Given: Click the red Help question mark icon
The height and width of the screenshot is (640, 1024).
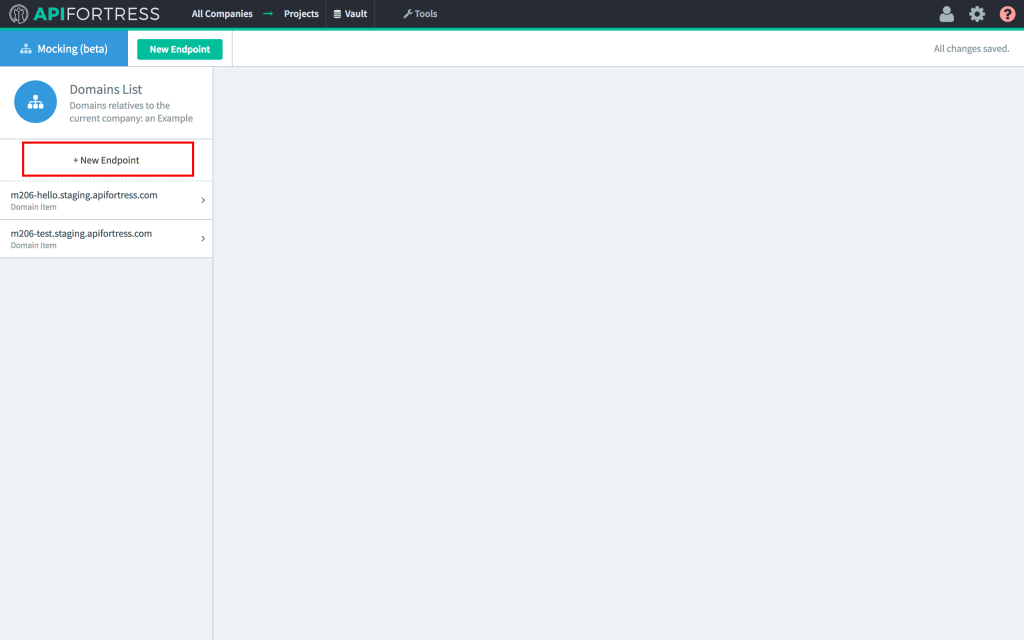Looking at the screenshot, I should click(1007, 13).
